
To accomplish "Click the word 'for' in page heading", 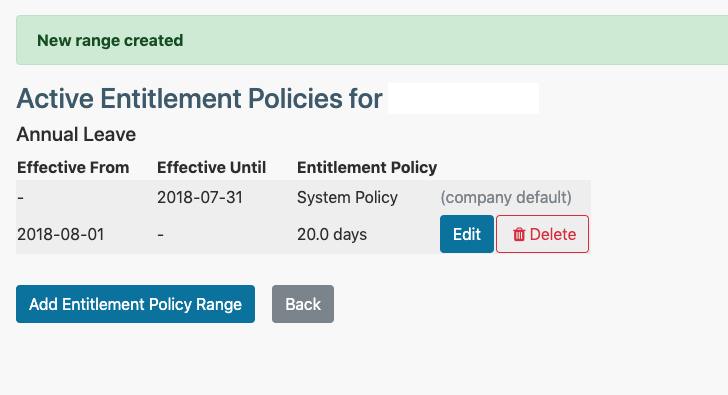I will tap(366, 98).
